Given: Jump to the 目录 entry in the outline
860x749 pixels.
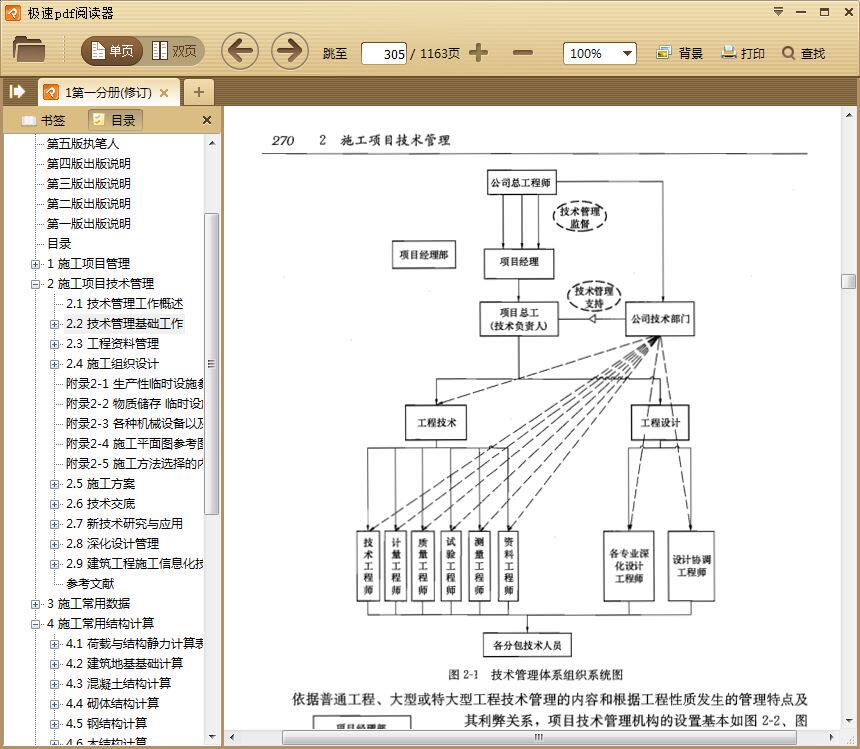Looking at the screenshot, I should pyautogui.click(x=59, y=243).
